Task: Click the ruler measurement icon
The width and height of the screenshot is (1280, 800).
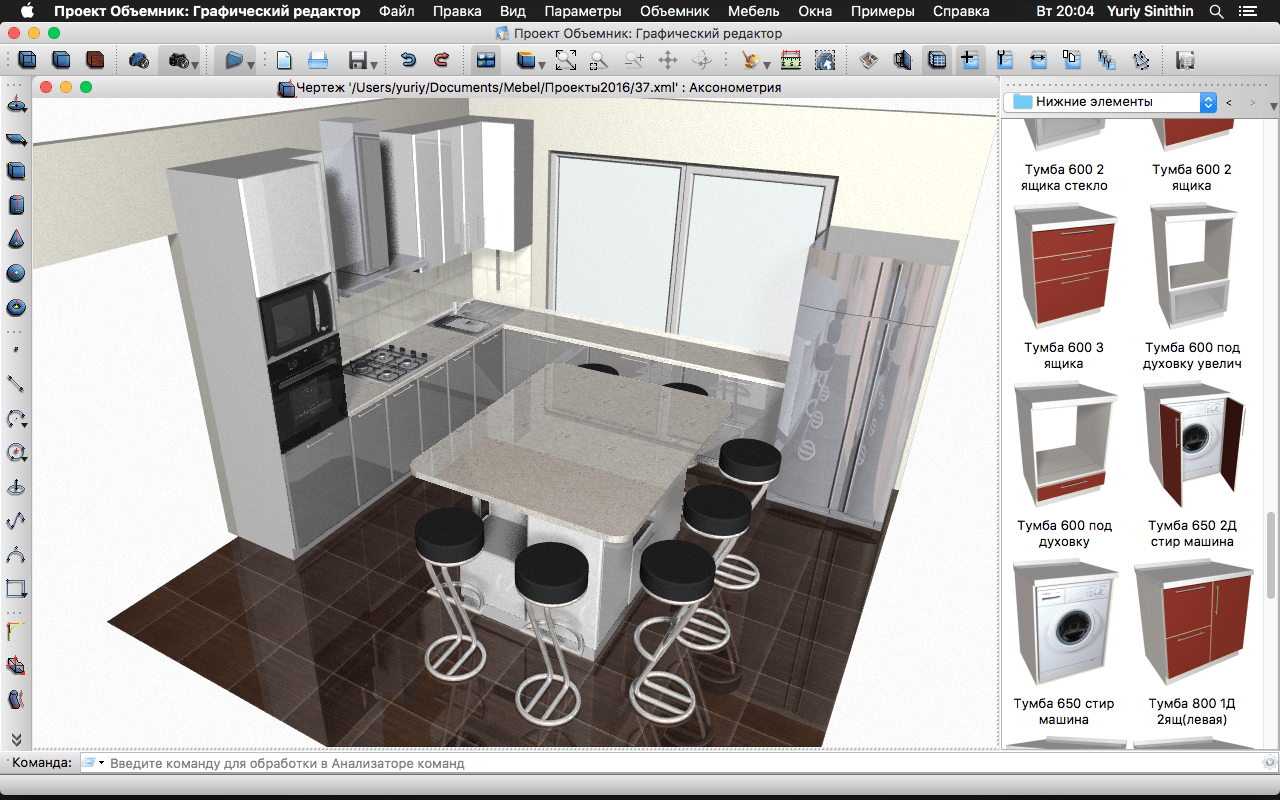Action: pyautogui.click(x=790, y=60)
